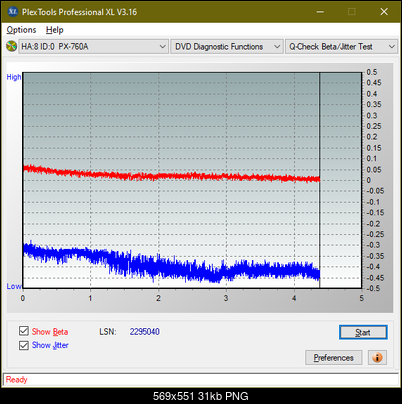Open the Preferences button
This screenshot has height=404, width=402.
333,358
